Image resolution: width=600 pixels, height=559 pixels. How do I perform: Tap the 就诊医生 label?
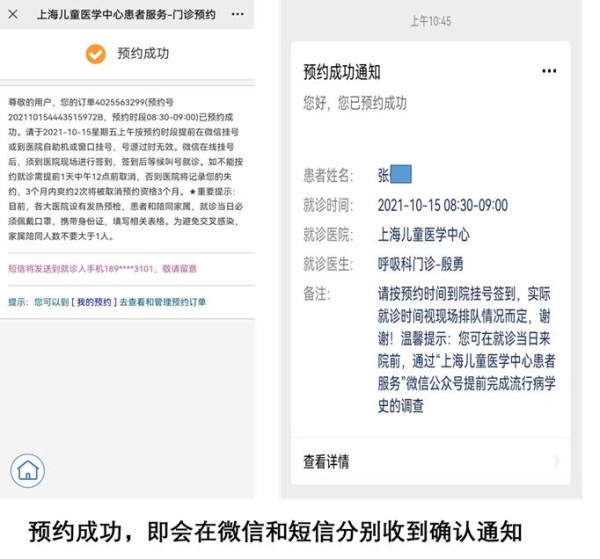(328, 264)
